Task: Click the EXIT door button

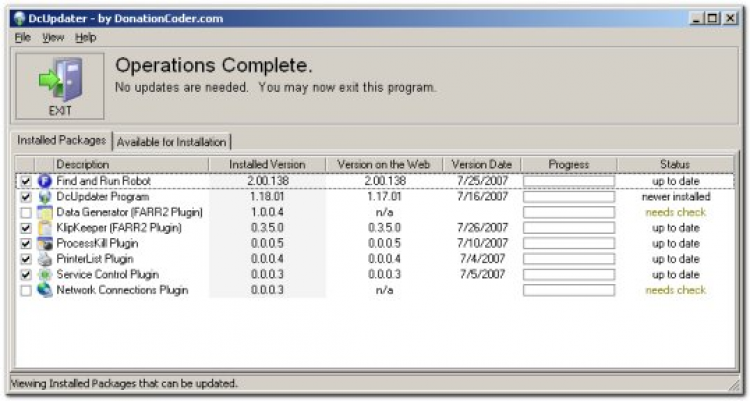Action: pos(60,86)
